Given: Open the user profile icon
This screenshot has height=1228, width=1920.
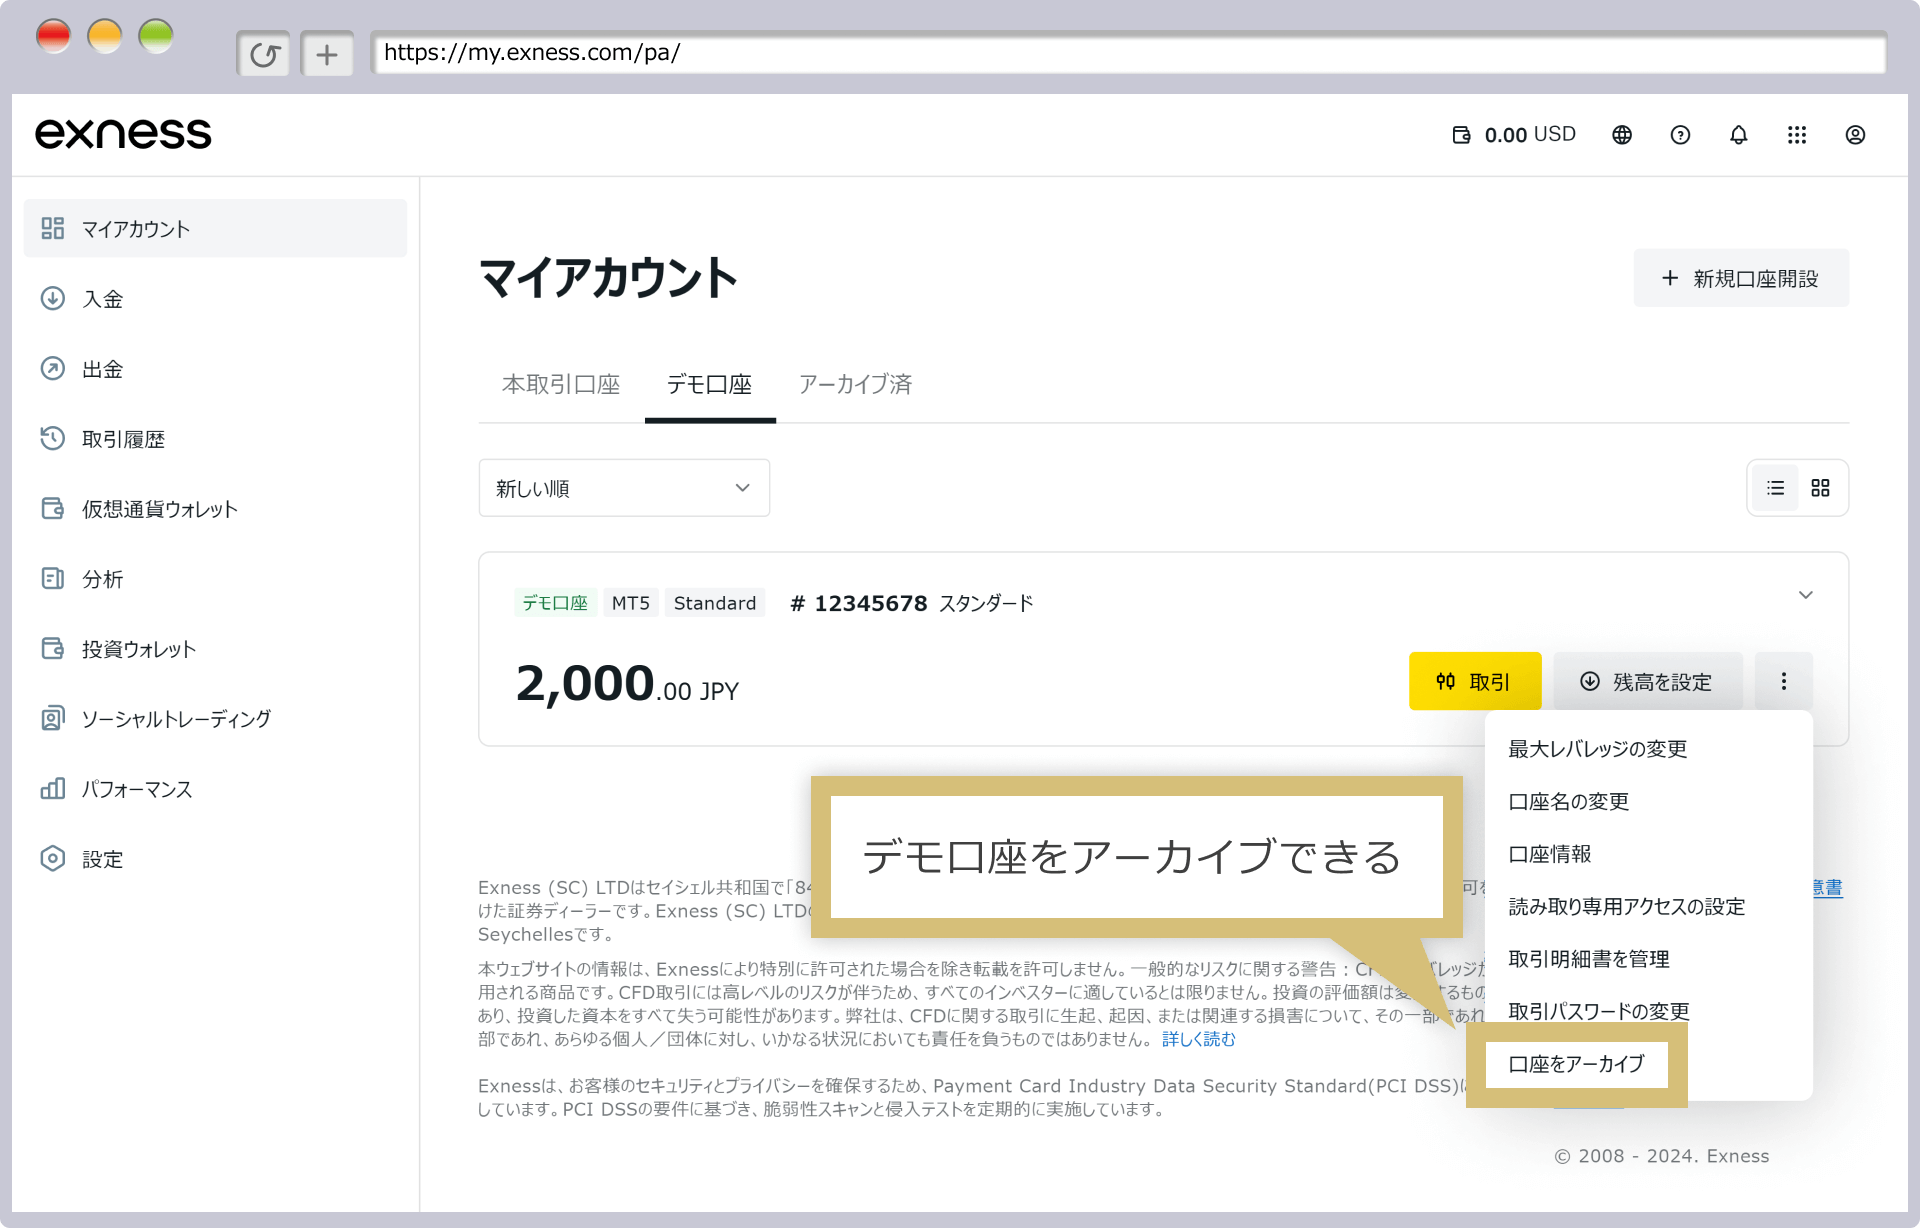Looking at the screenshot, I should [1855, 135].
